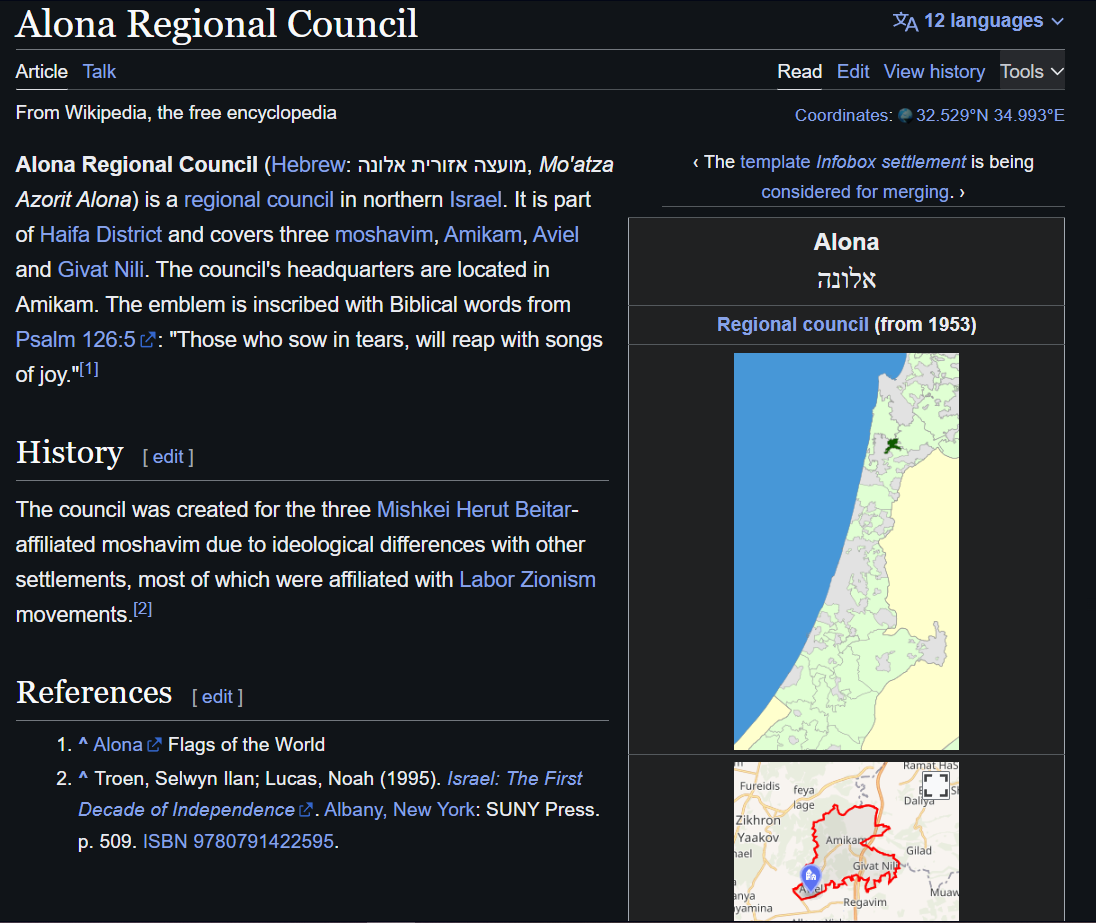Open the Givat Nili link
Image resolution: width=1096 pixels, height=923 pixels.
pos(101,269)
